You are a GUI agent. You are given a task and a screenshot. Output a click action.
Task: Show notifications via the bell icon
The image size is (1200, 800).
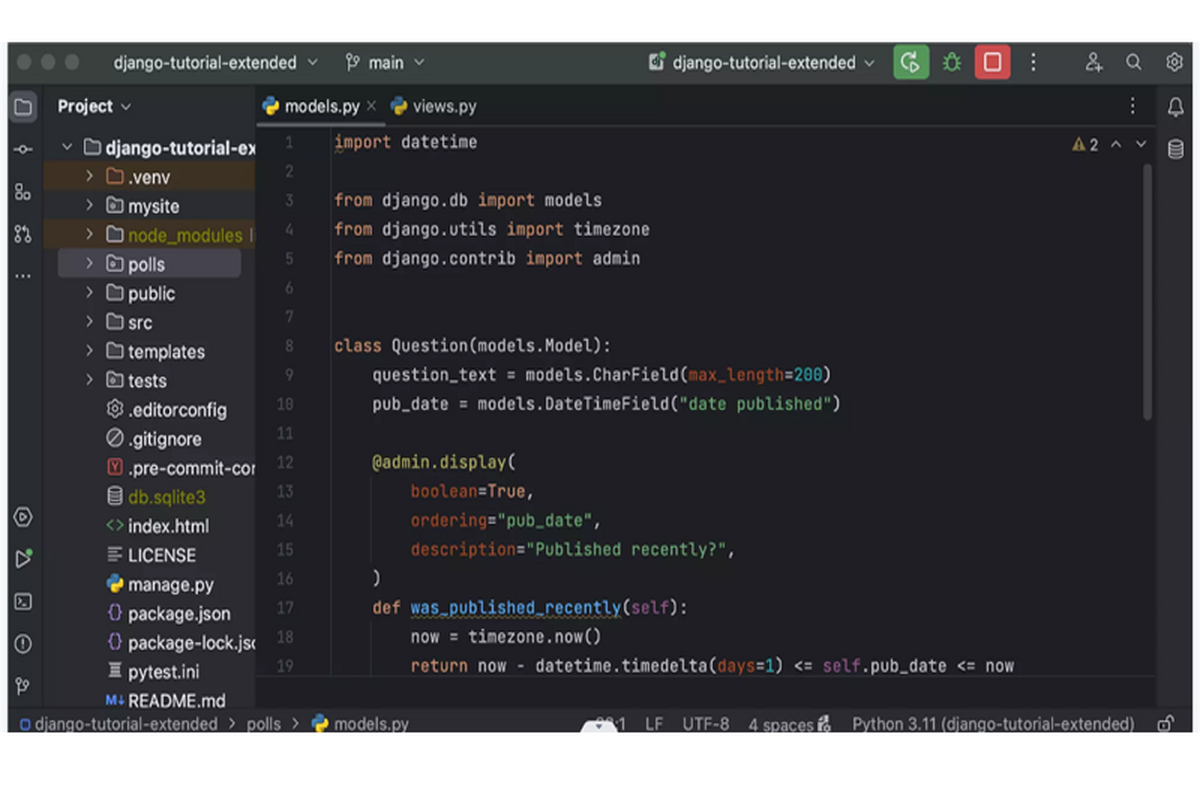click(1176, 105)
